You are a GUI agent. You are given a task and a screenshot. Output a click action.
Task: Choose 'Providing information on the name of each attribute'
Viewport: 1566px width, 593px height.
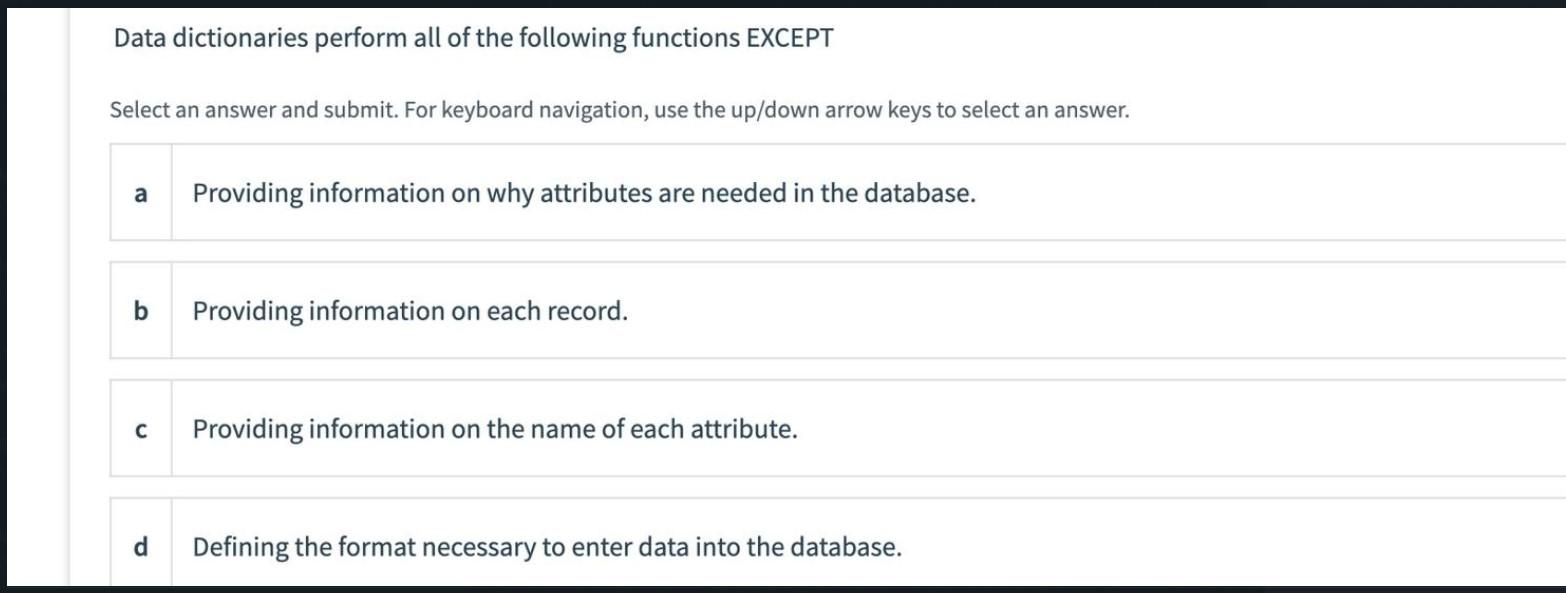click(495, 430)
